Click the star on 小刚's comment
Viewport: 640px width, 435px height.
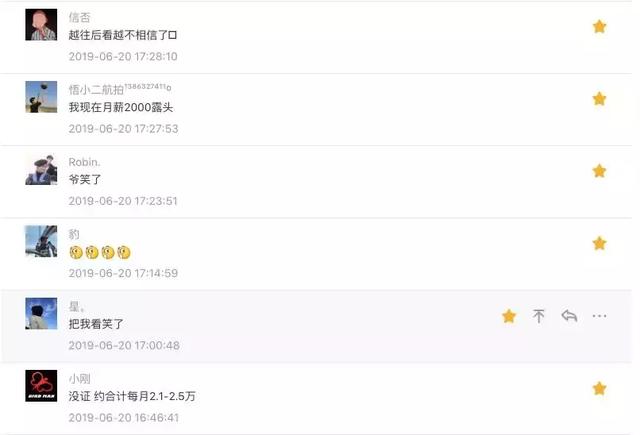tap(599, 388)
